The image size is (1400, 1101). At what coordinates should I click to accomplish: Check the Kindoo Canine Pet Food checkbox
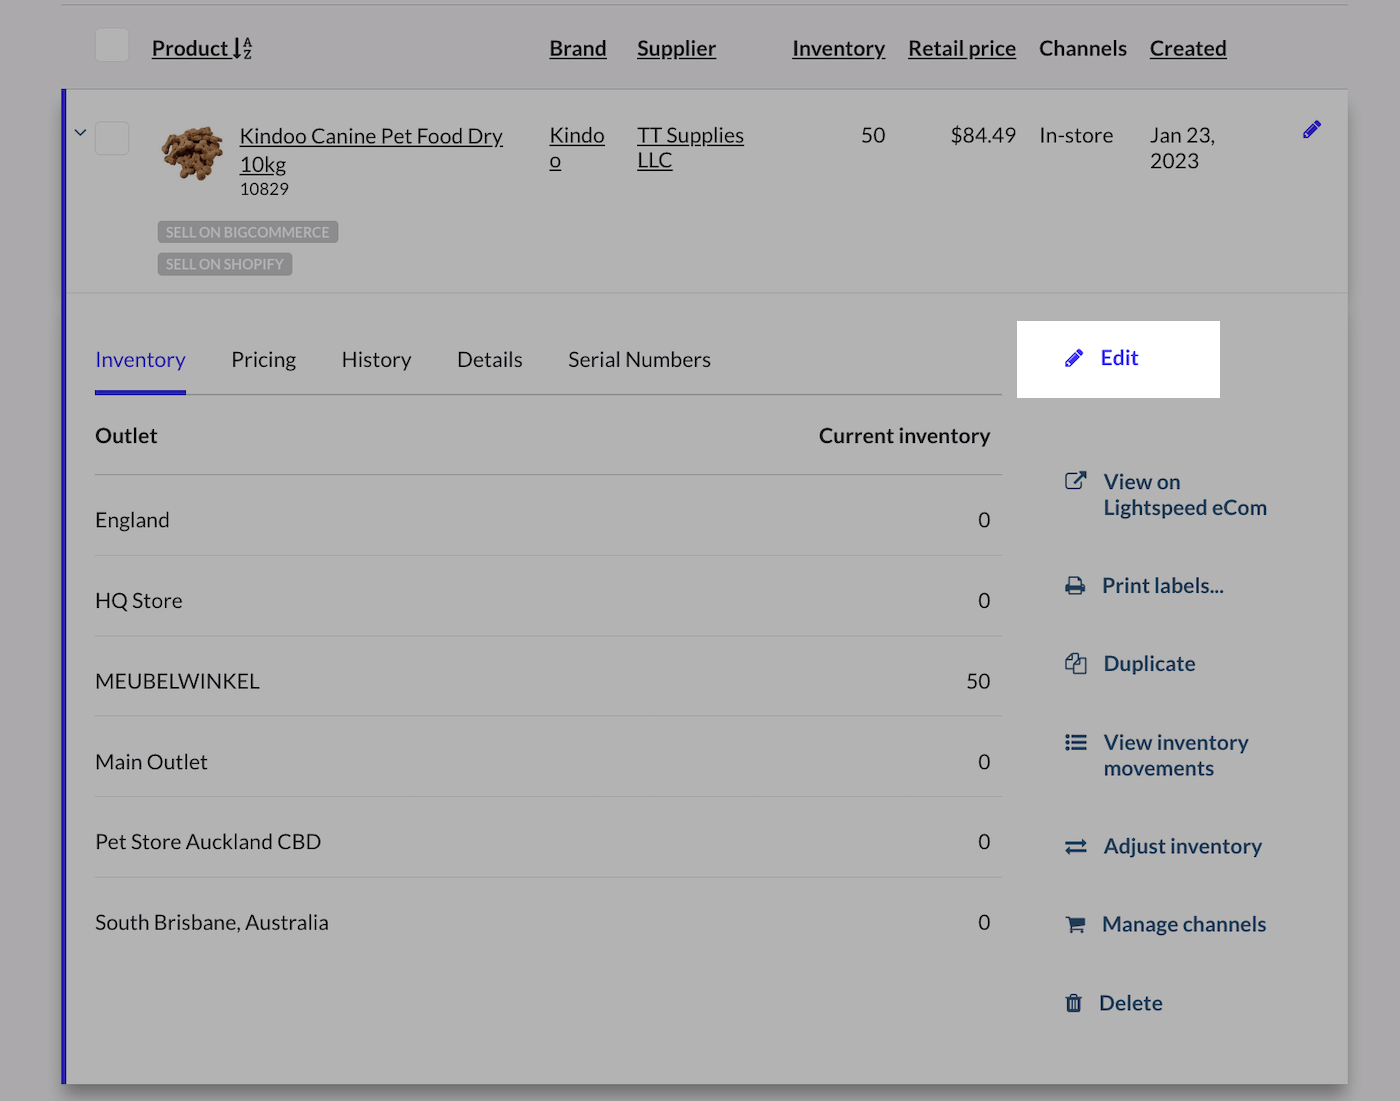112,138
